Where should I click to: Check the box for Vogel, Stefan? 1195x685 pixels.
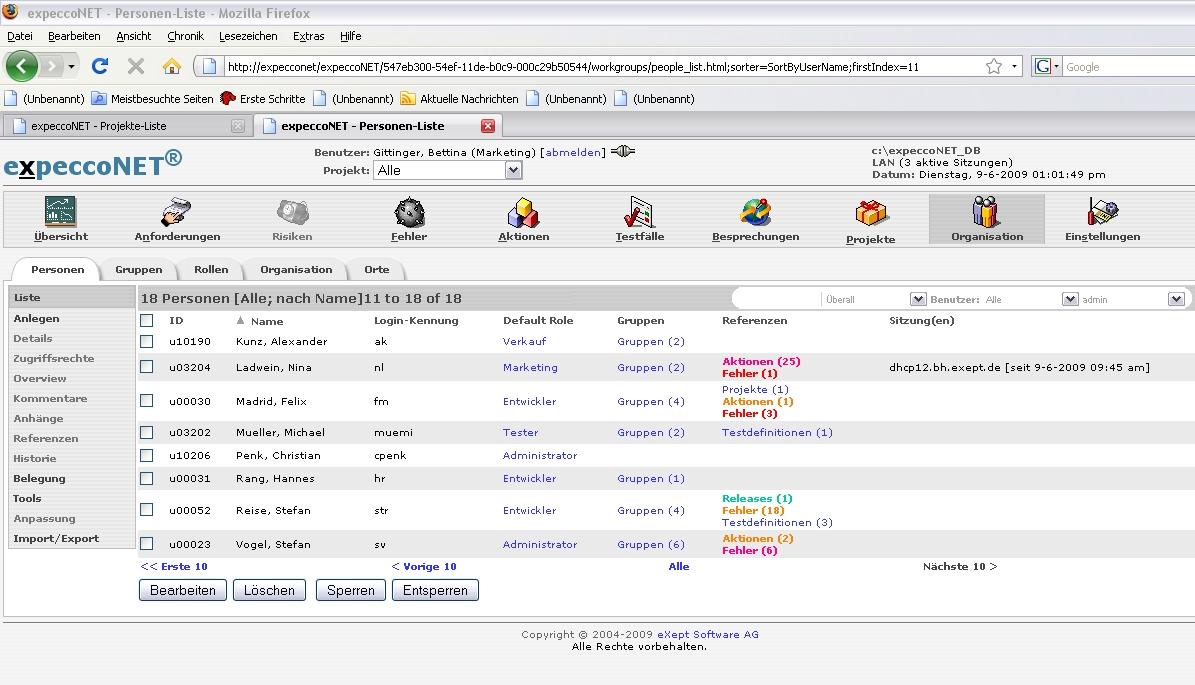(146, 543)
